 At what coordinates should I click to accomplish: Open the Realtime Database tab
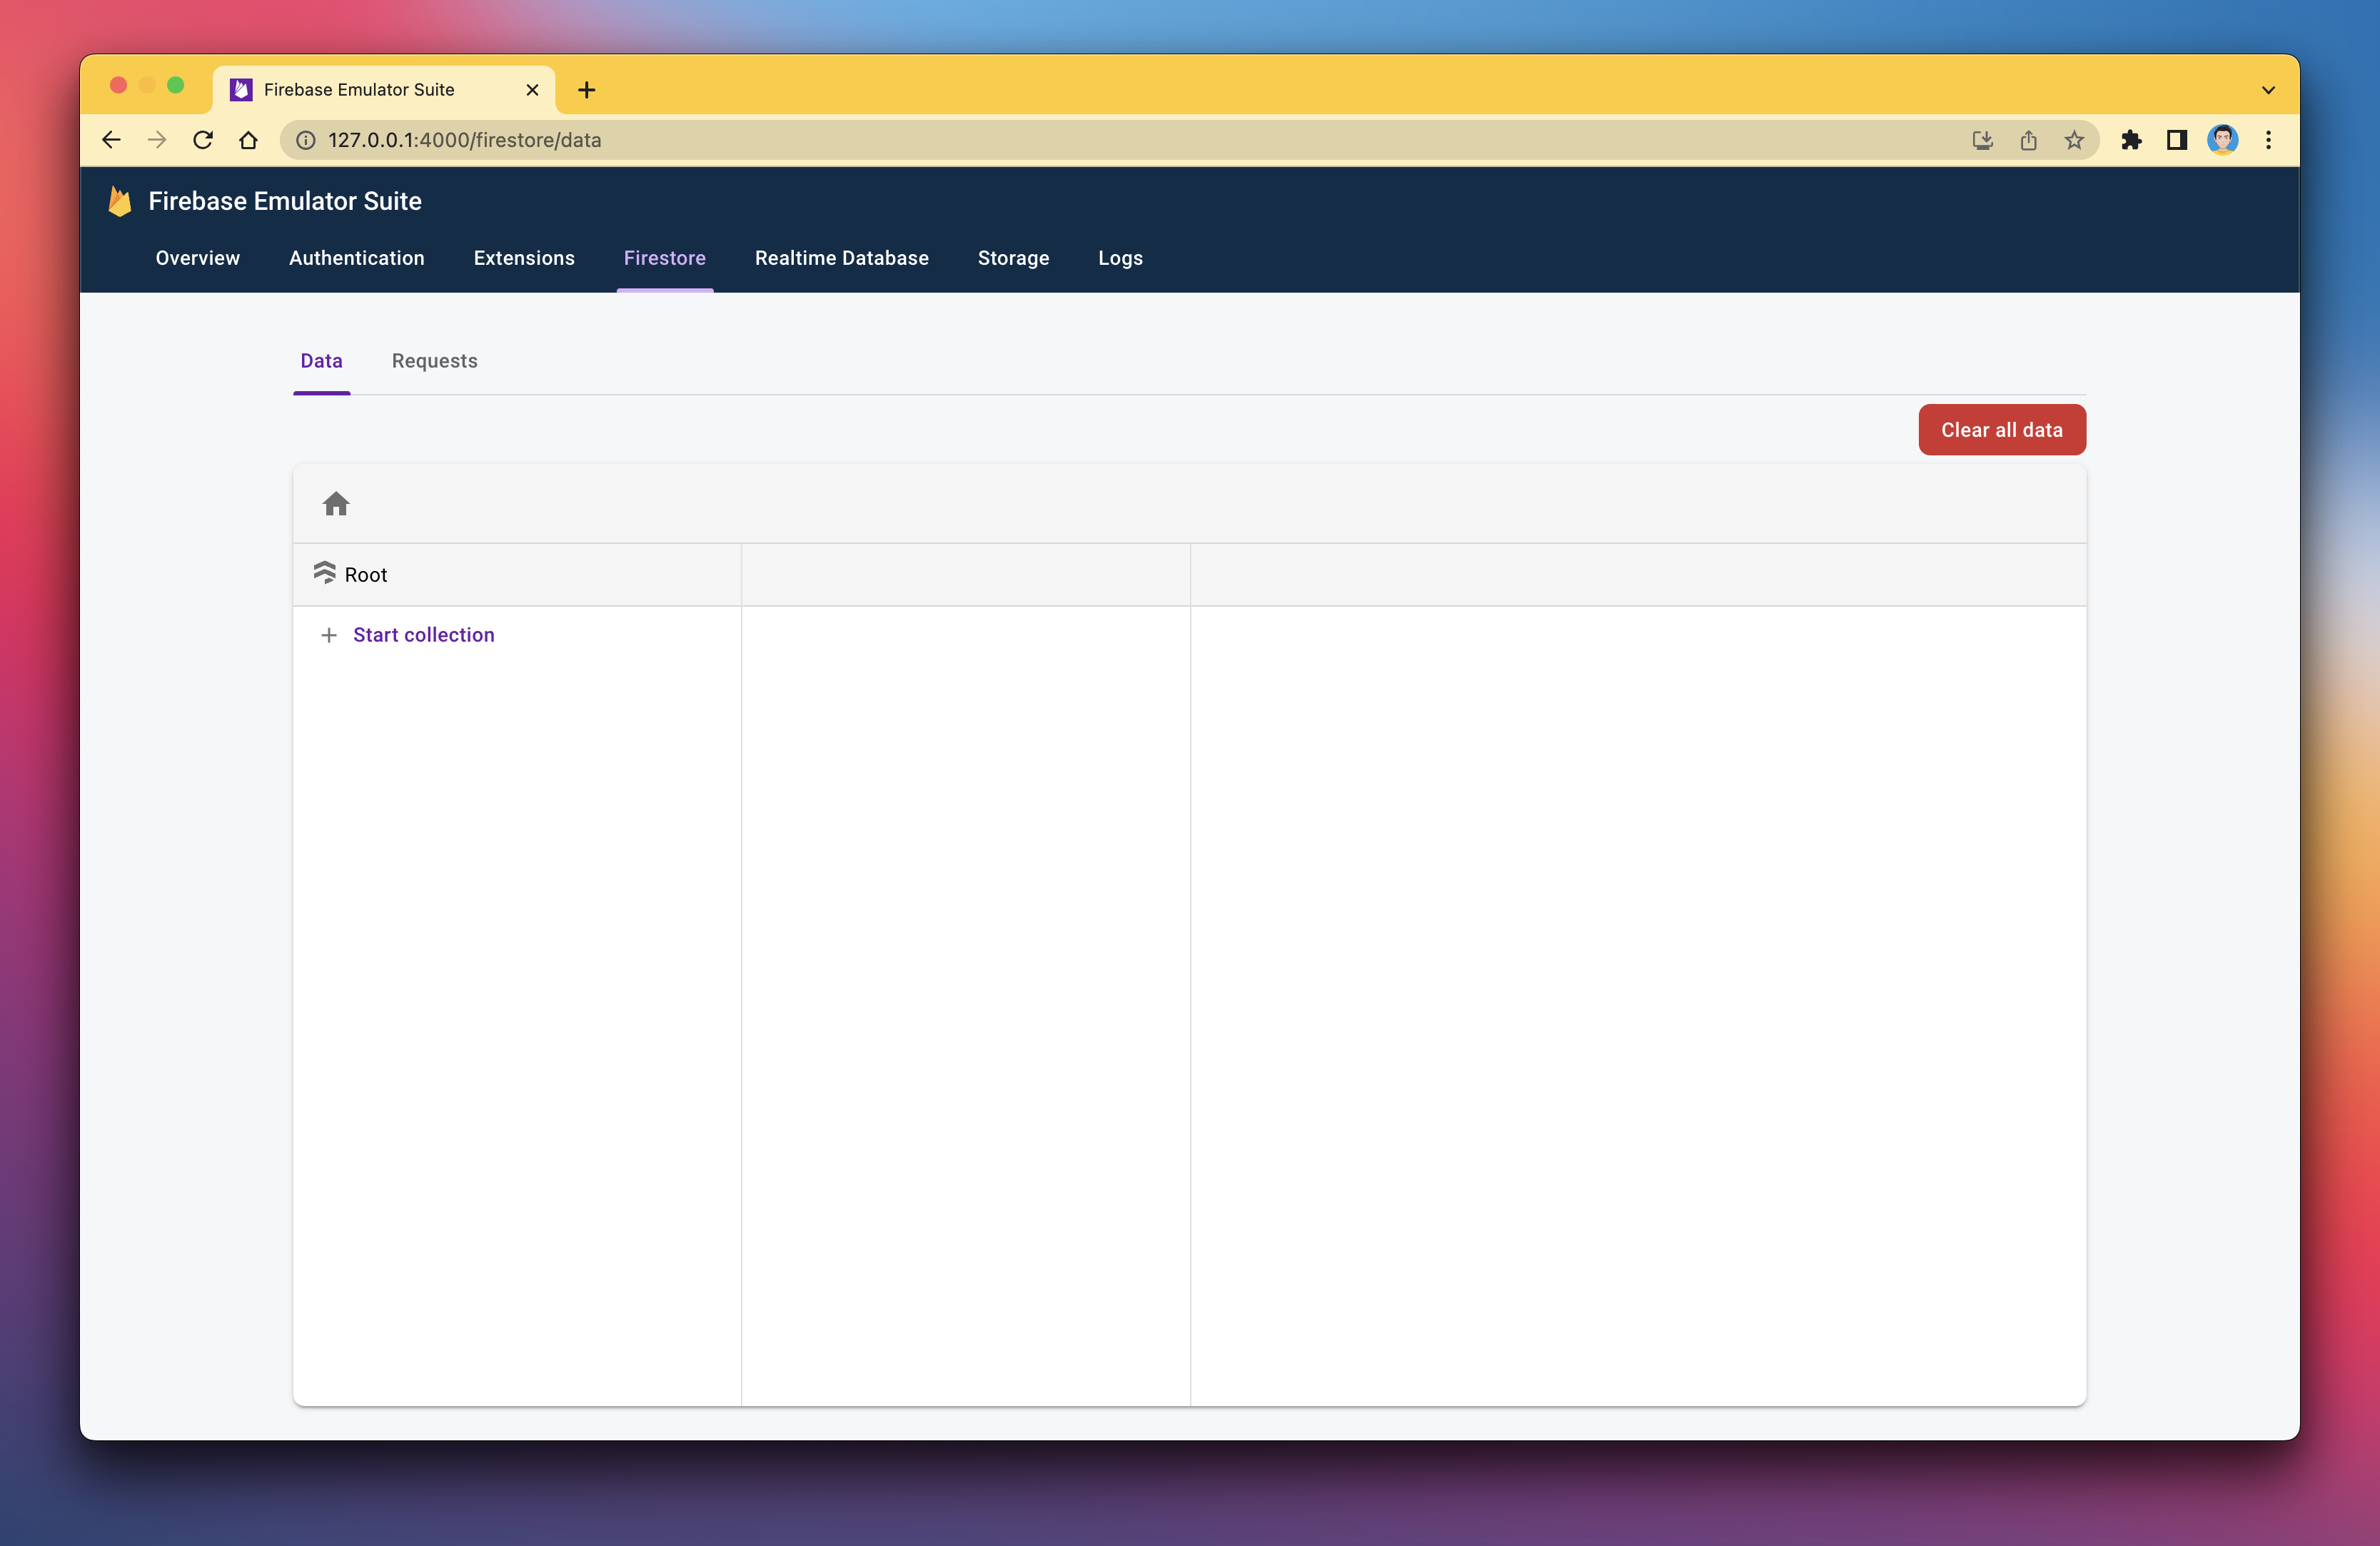841,258
